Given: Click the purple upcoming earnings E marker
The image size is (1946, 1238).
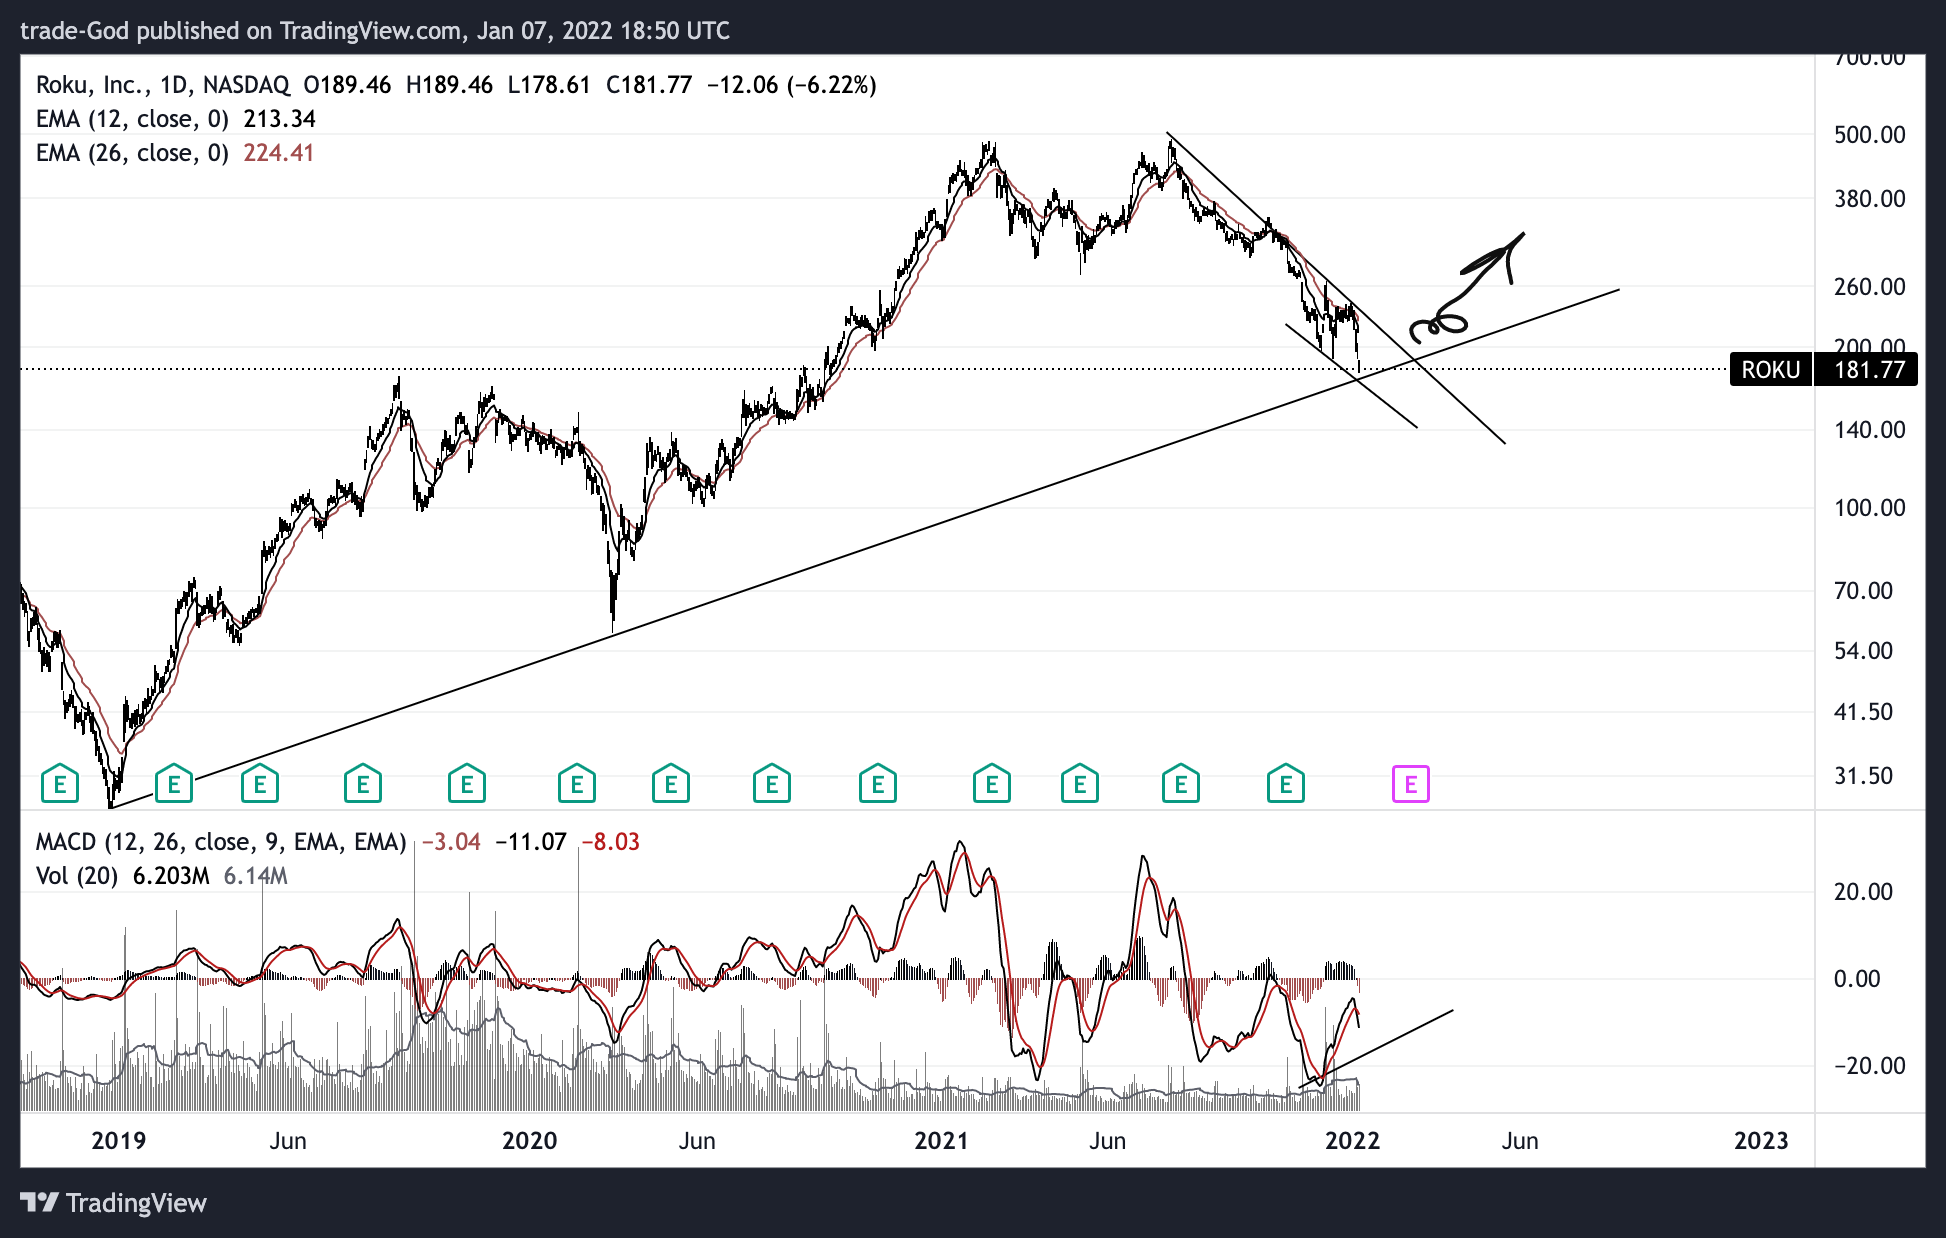Looking at the screenshot, I should (1410, 784).
